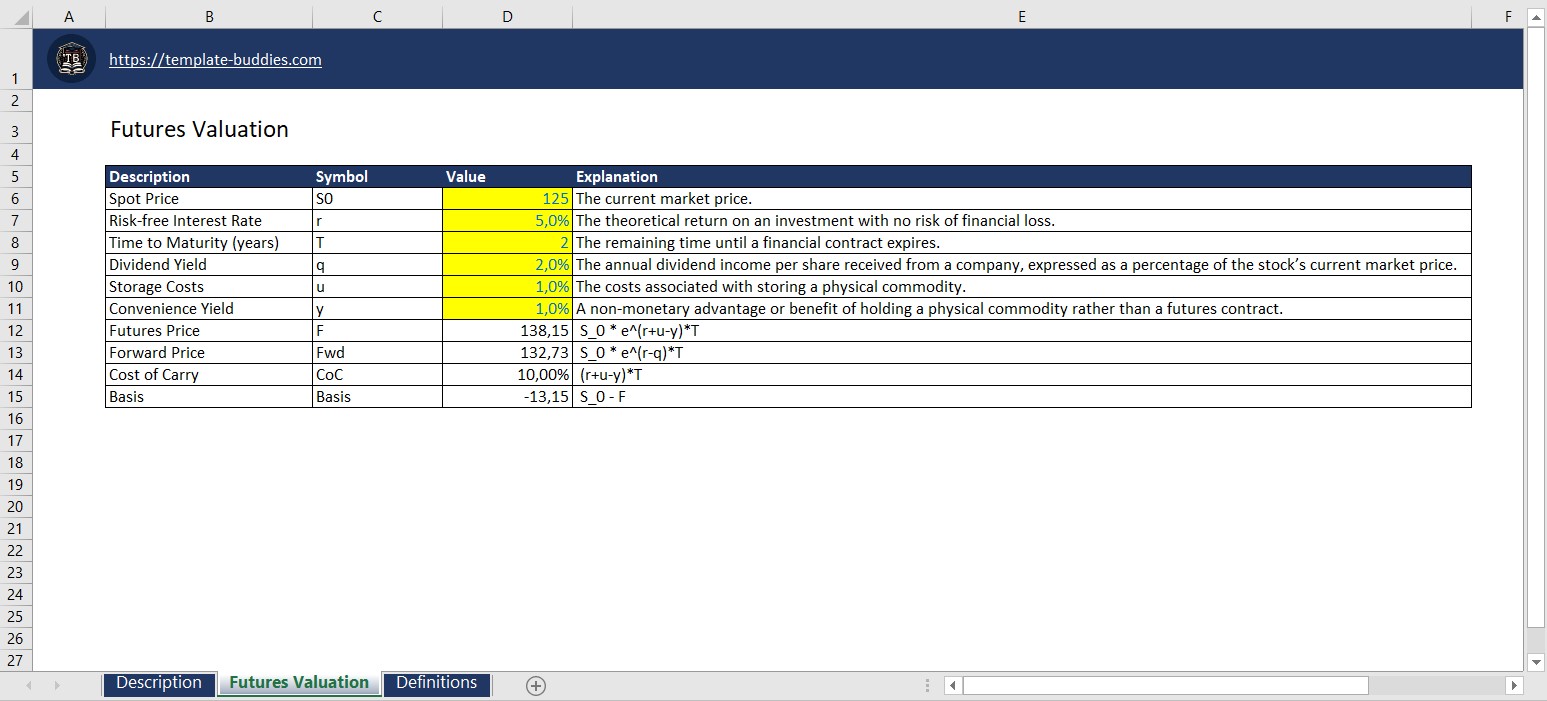1547x701 pixels.
Task: Click the Explanation header cell
Action: click(1022, 177)
